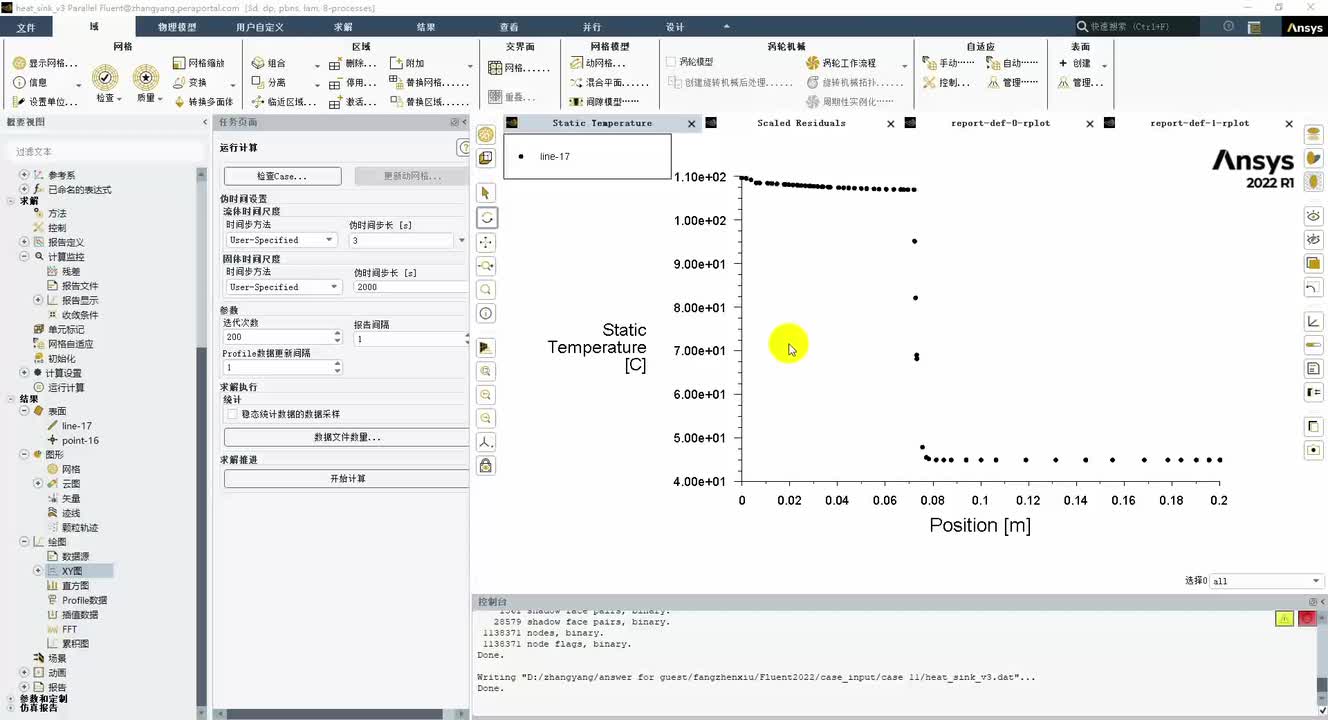Click 转换多面体 convert polyhedra icon
This screenshot has width=1328, height=720.
pyautogui.click(x=180, y=101)
